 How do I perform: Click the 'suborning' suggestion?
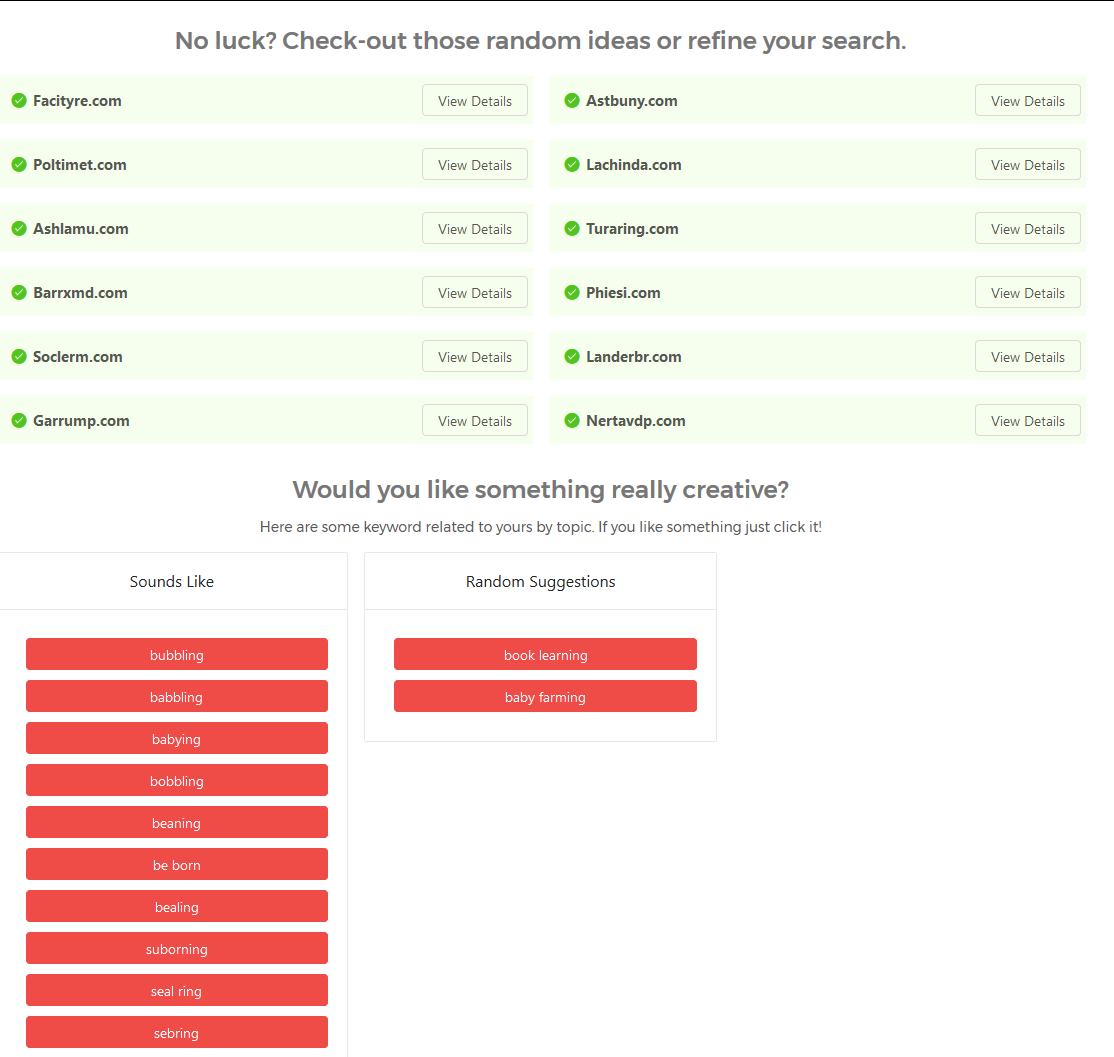coord(176,948)
